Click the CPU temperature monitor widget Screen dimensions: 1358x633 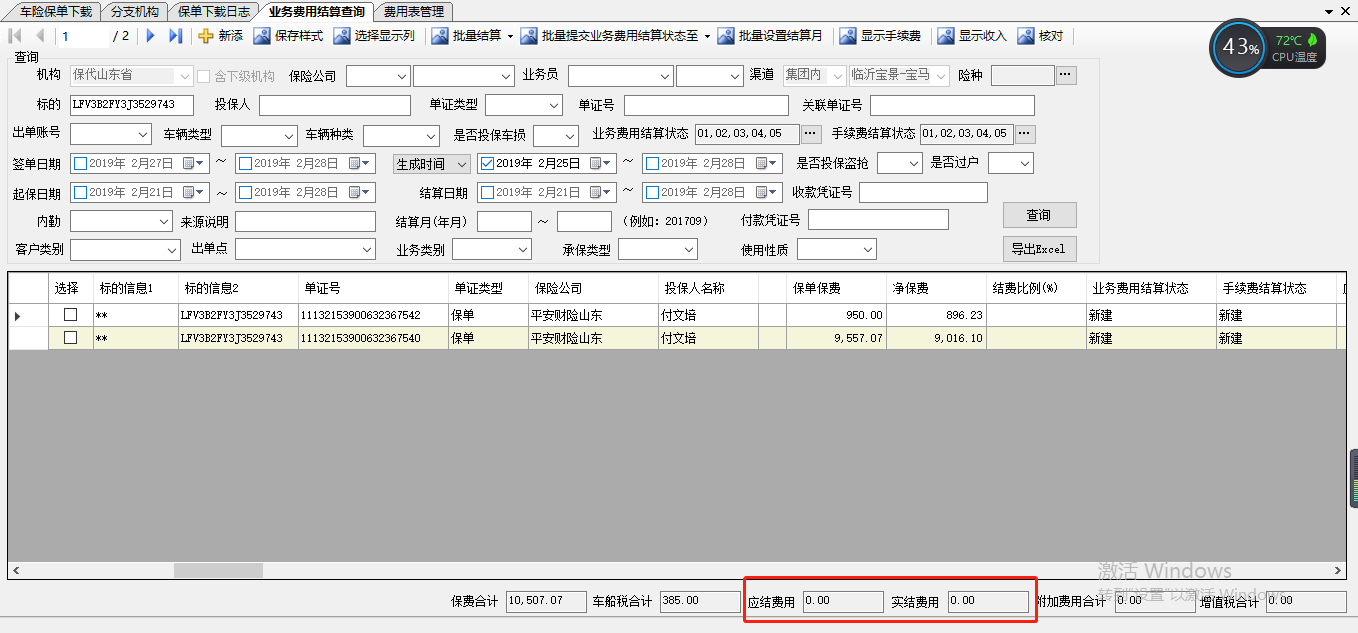click(x=1267, y=47)
